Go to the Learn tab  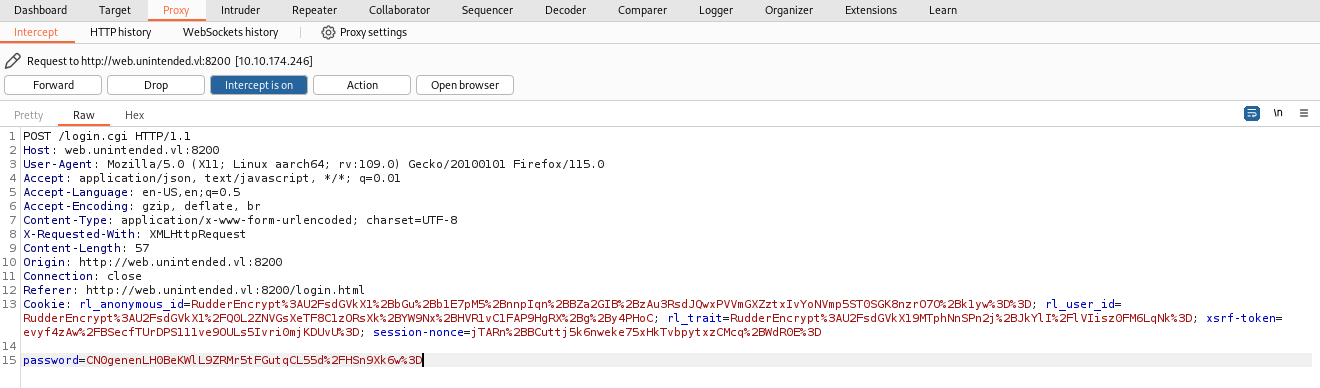tap(942, 10)
